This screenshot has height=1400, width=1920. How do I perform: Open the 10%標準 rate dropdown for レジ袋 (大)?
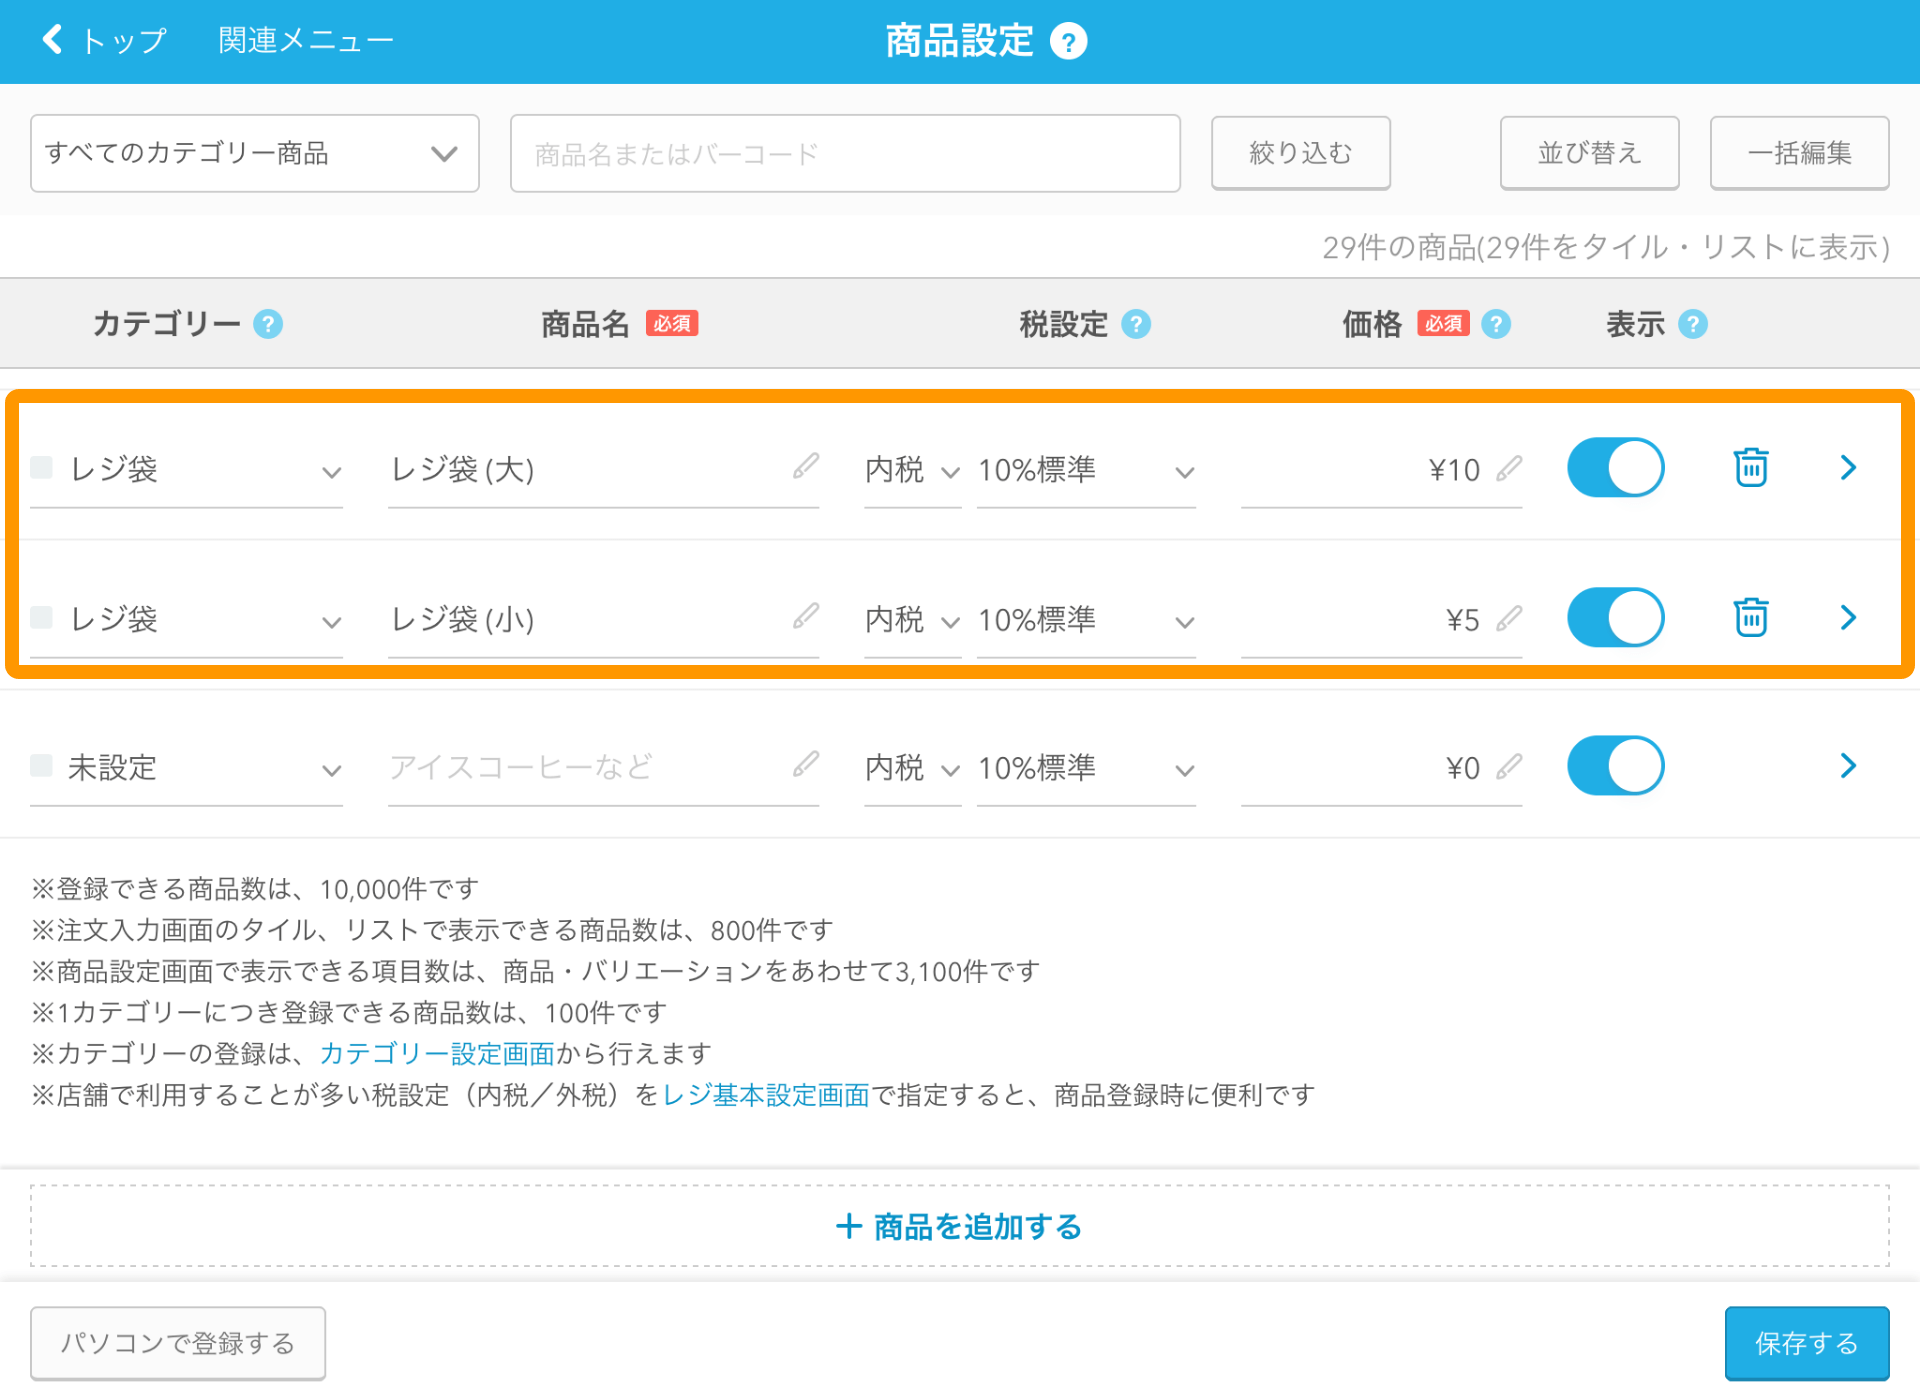click(x=1086, y=470)
